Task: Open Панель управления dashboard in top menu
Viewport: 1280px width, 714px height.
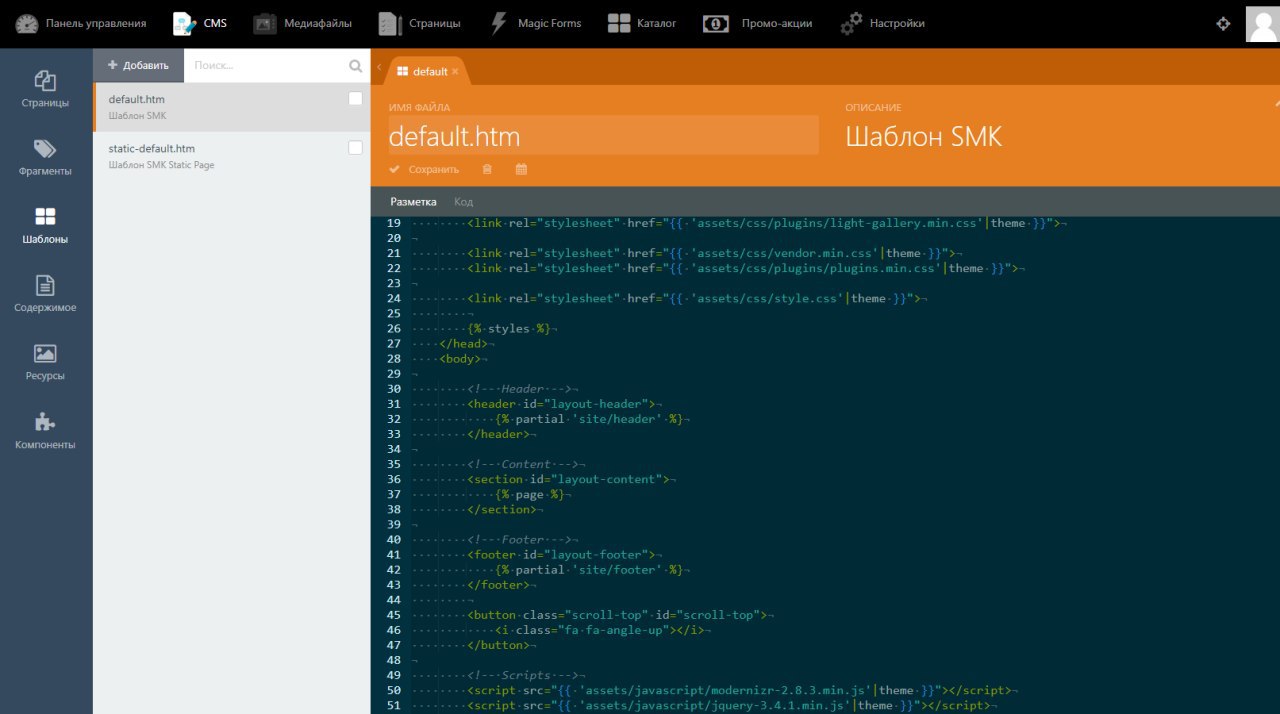Action: point(80,23)
